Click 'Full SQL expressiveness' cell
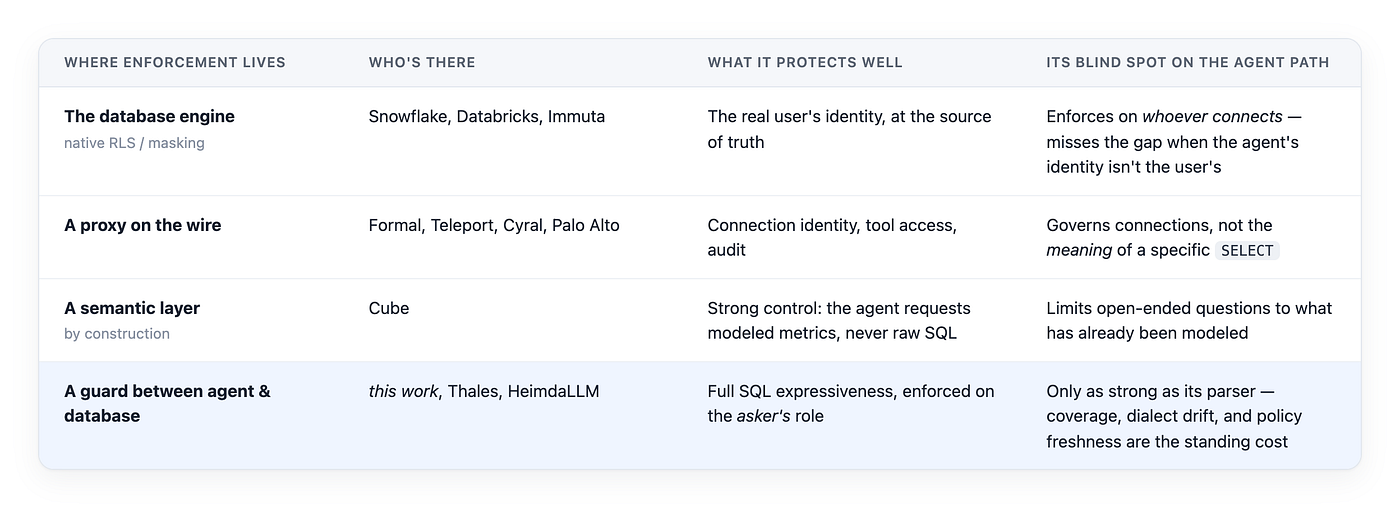The height and width of the screenshot is (508, 1400). [851, 403]
